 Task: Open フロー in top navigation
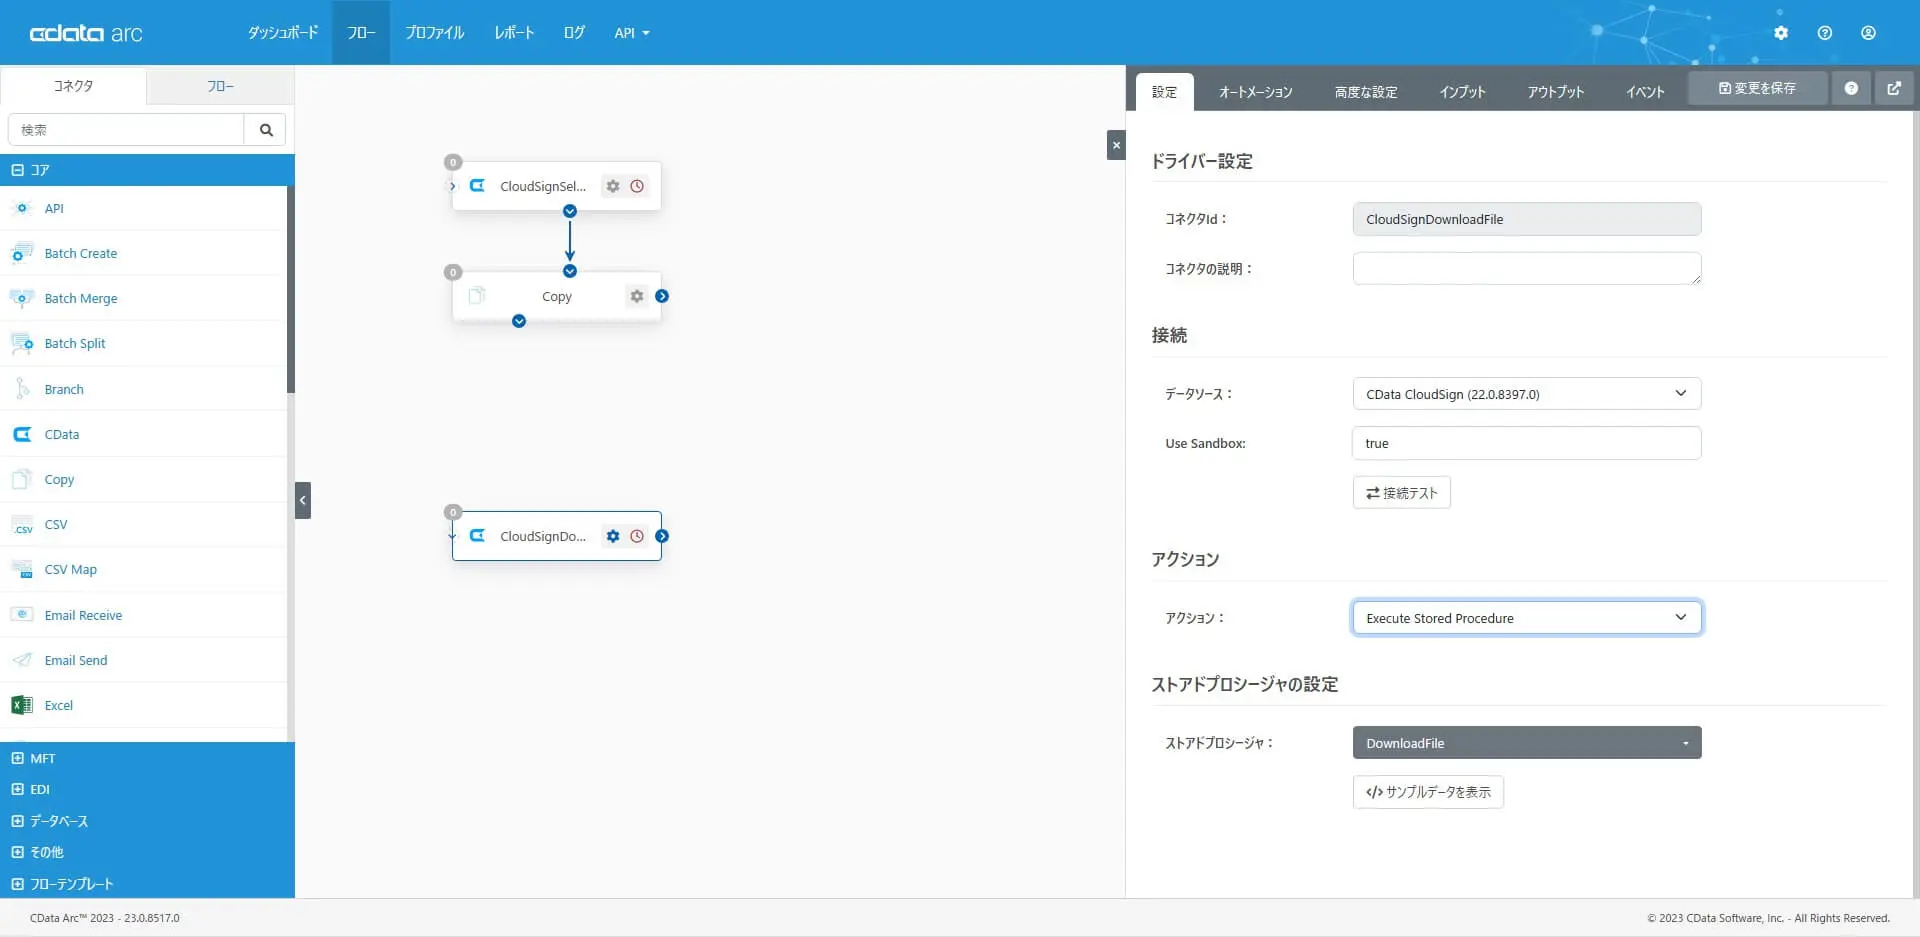tap(361, 33)
